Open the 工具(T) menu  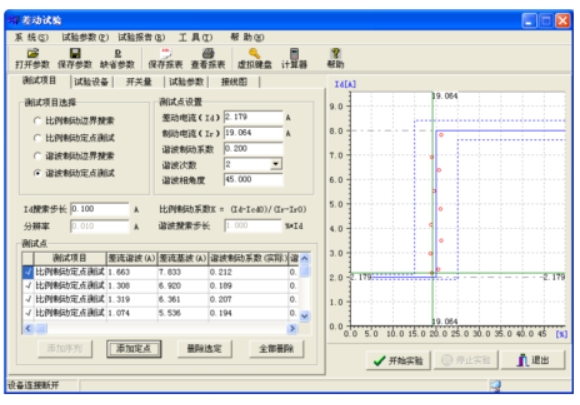coord(195,37)
